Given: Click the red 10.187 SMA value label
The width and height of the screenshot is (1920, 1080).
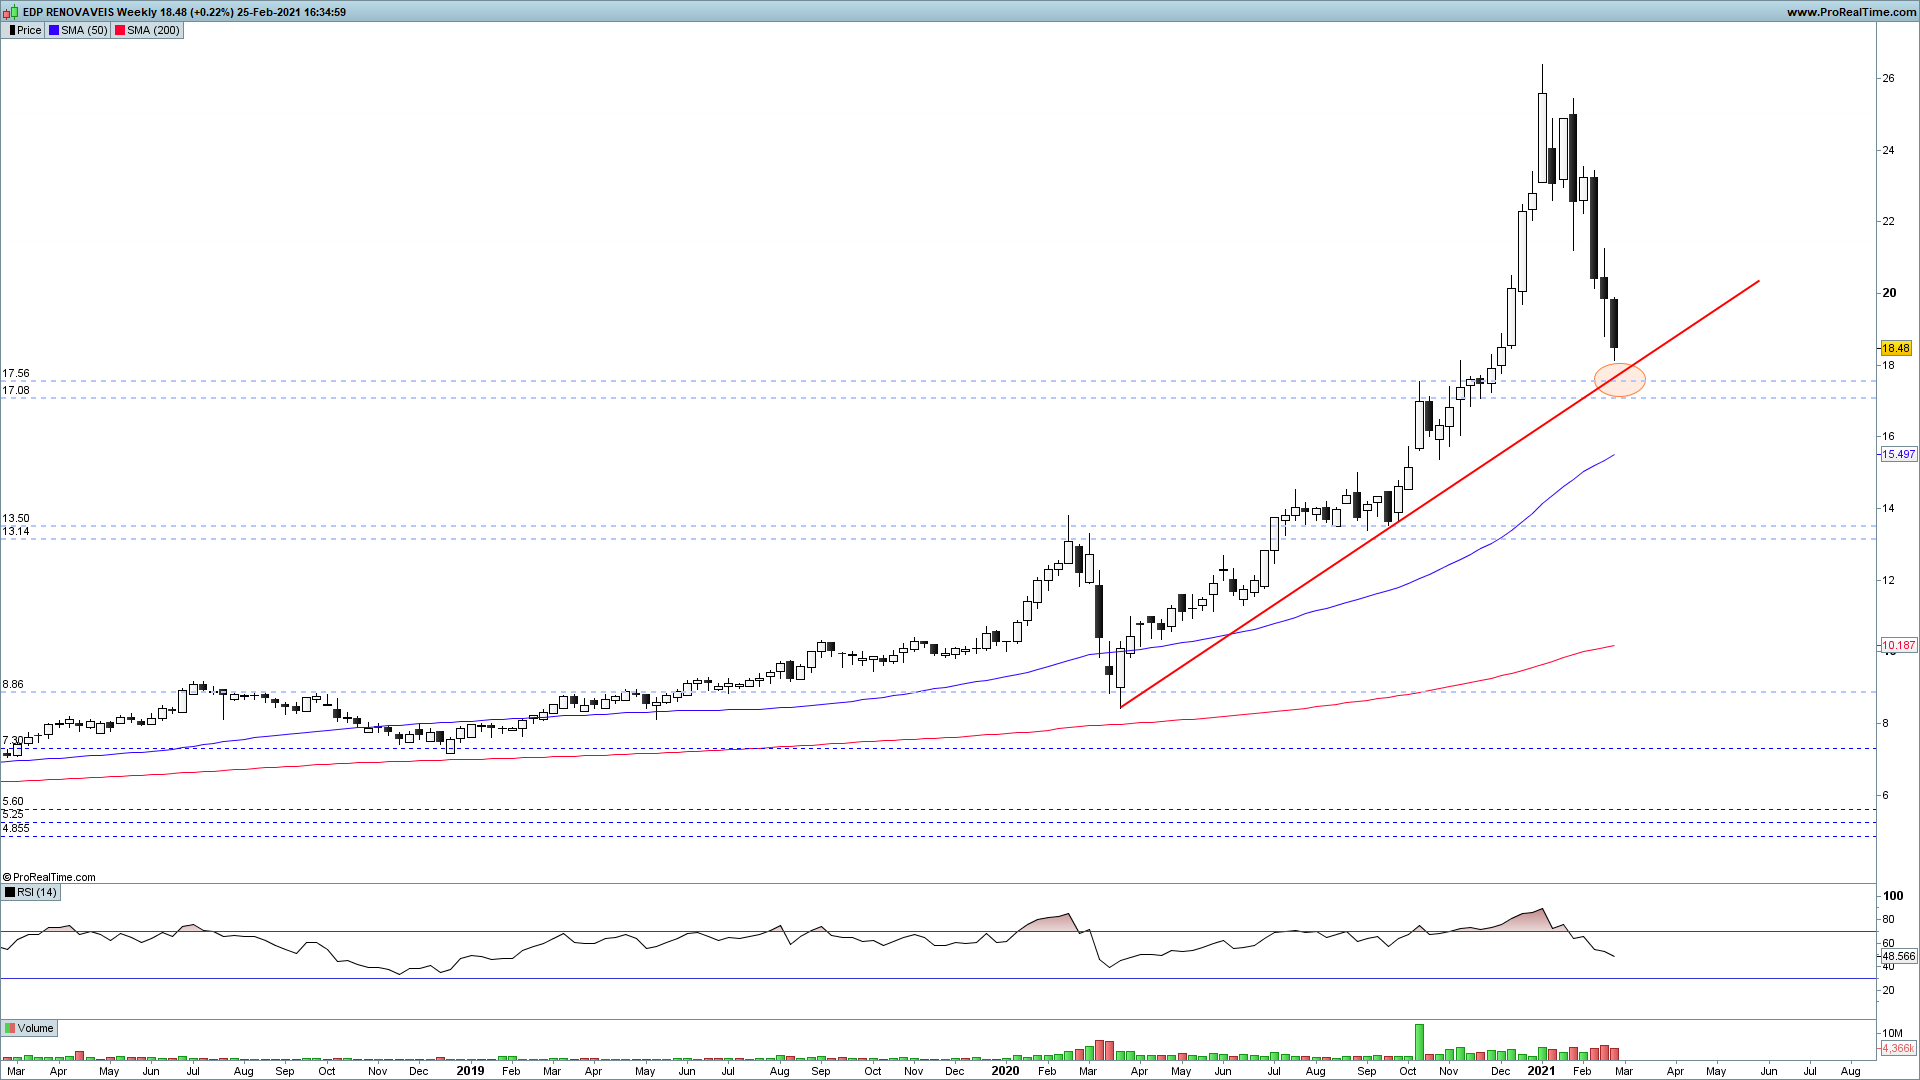Looking at the screenshot, I should click(x=1898, y=645).
